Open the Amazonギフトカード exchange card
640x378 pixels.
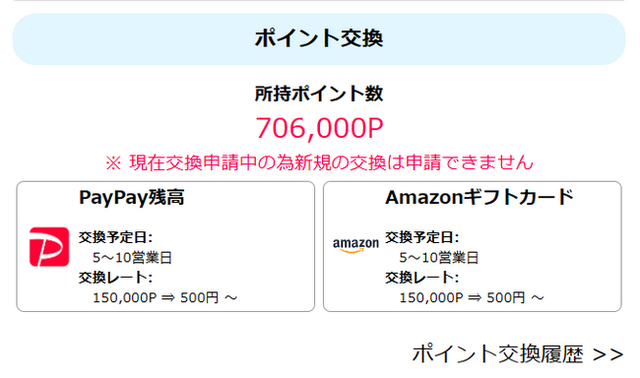472,247
